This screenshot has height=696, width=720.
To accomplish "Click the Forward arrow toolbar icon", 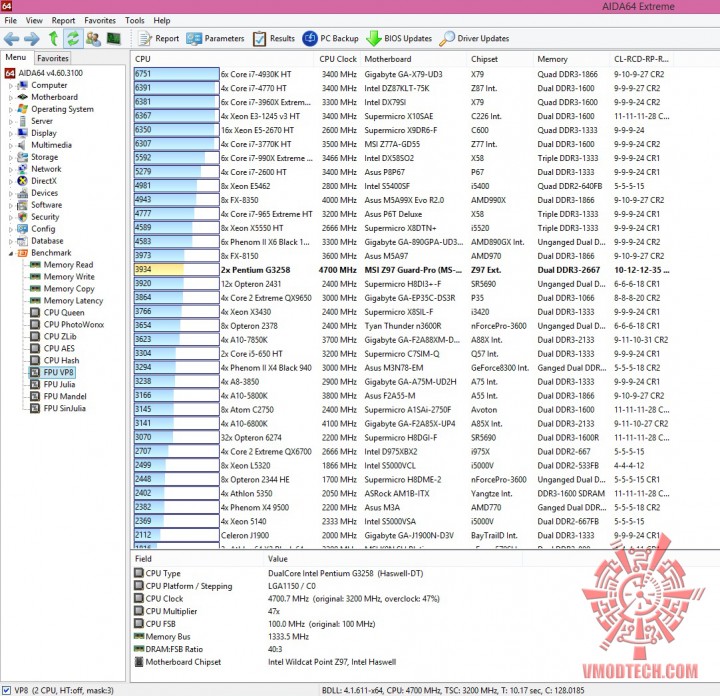I will tap(32, 39).
